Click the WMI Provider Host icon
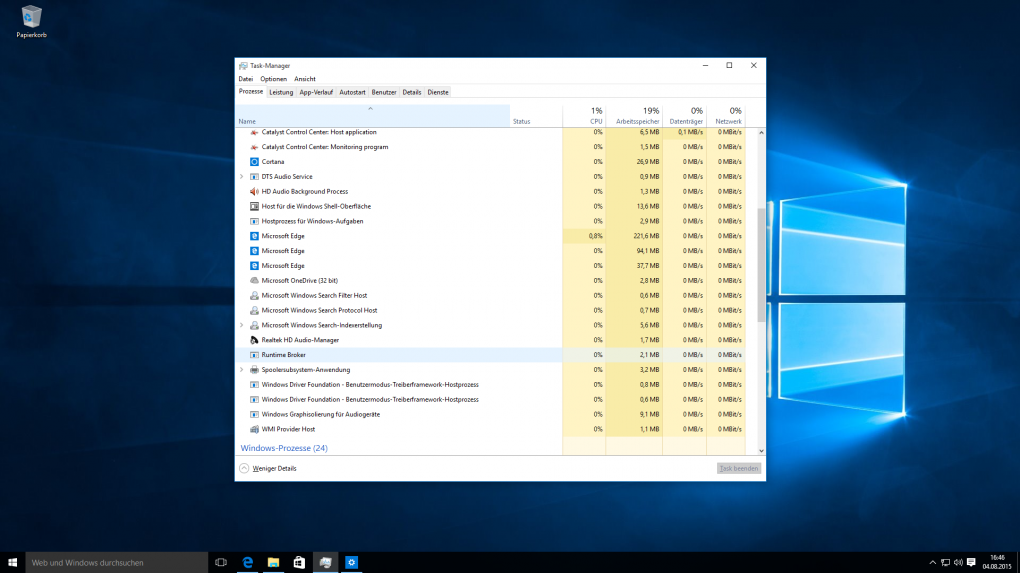Image resolution: width=1020 pixels, height=573 pixels. click(x=254, y=429)
